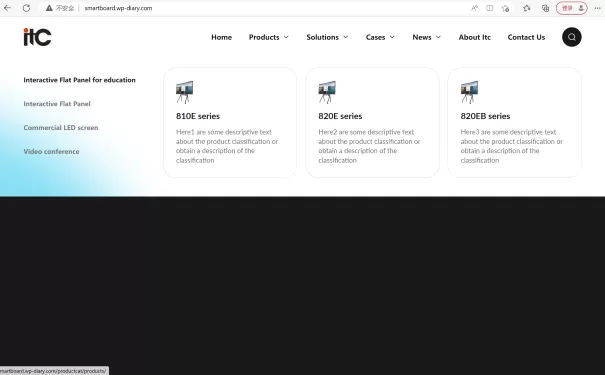
Task: Open the Solutions menu
Action: tap(323, 37)
